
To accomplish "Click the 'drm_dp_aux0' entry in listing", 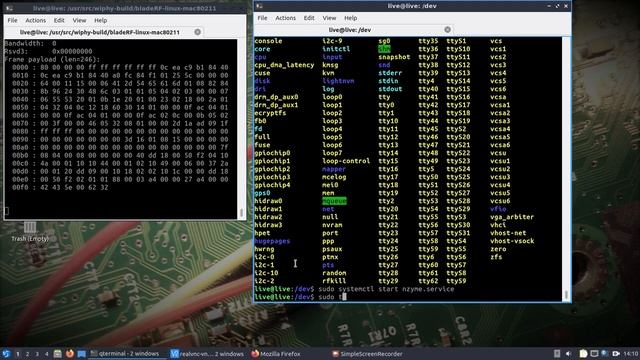I will [x=276, y=97].
